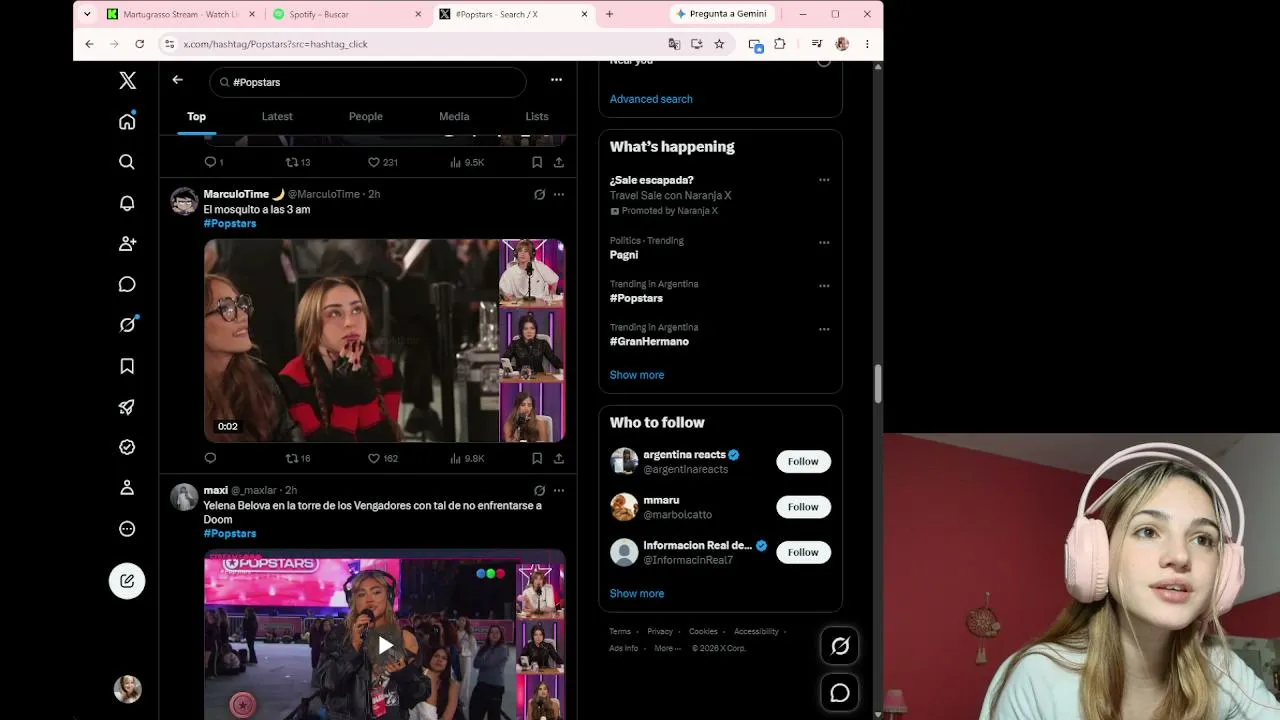Click the #Popstars search input field

point(368,82)
